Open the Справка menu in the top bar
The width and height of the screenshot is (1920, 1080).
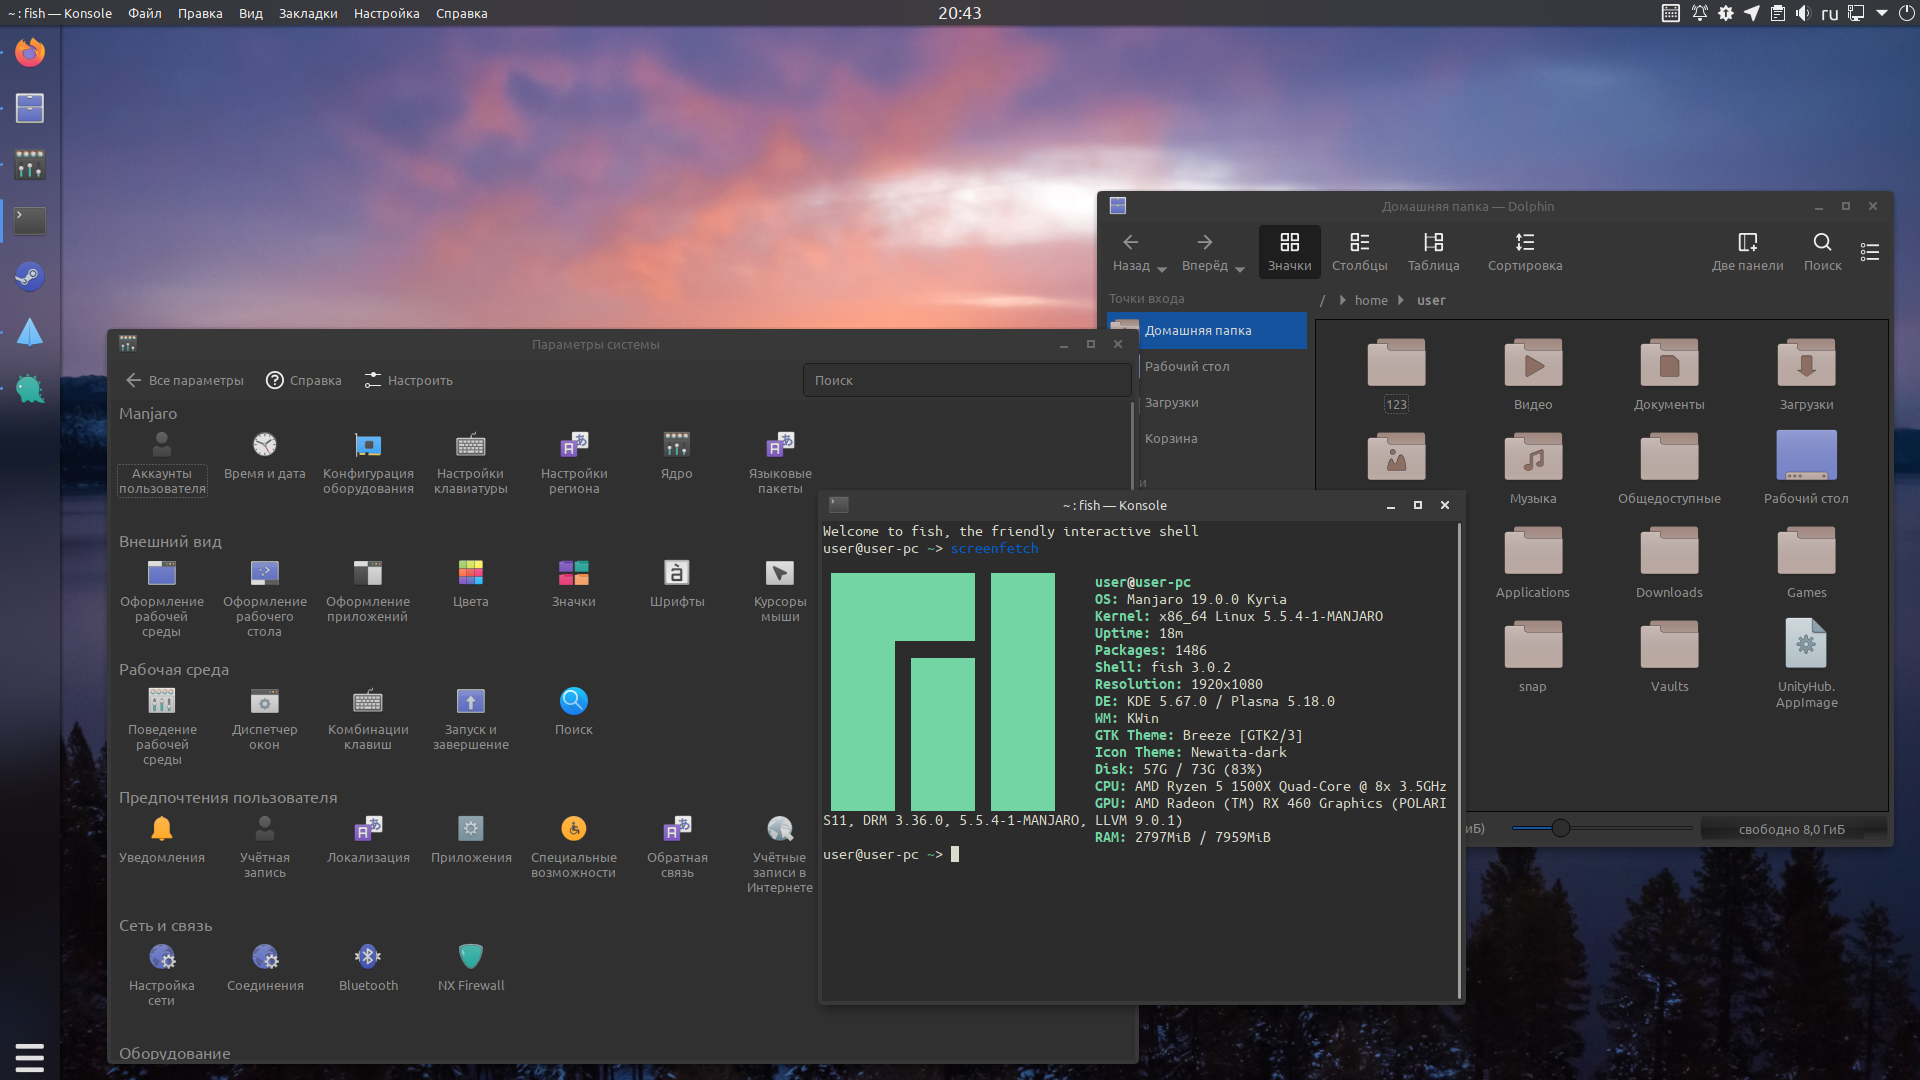(461, 13)
